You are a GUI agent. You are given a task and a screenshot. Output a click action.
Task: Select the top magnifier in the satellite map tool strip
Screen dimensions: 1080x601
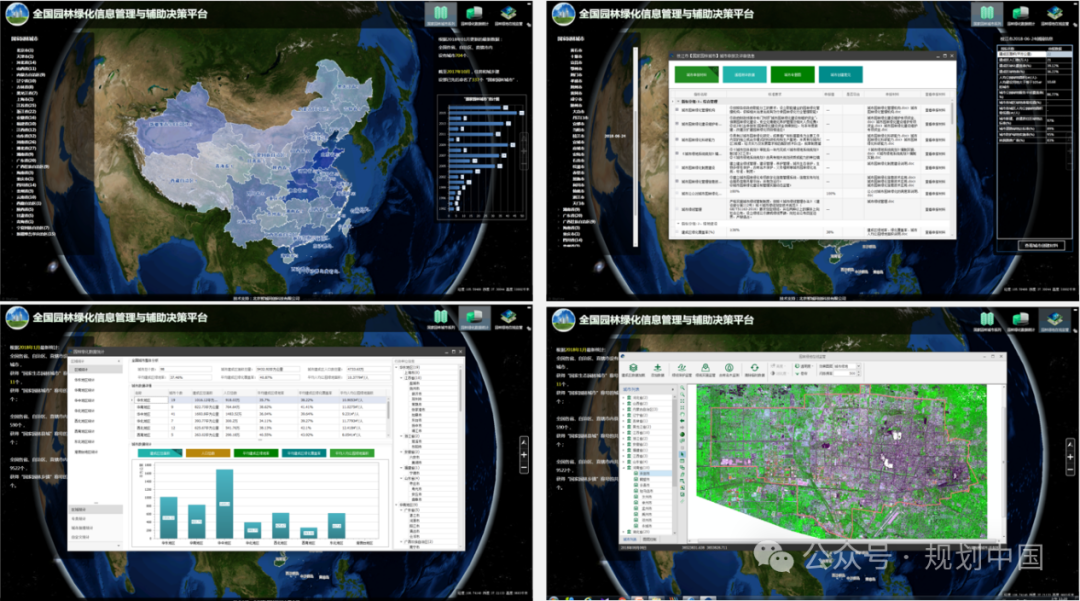click(x=683, y=389)
